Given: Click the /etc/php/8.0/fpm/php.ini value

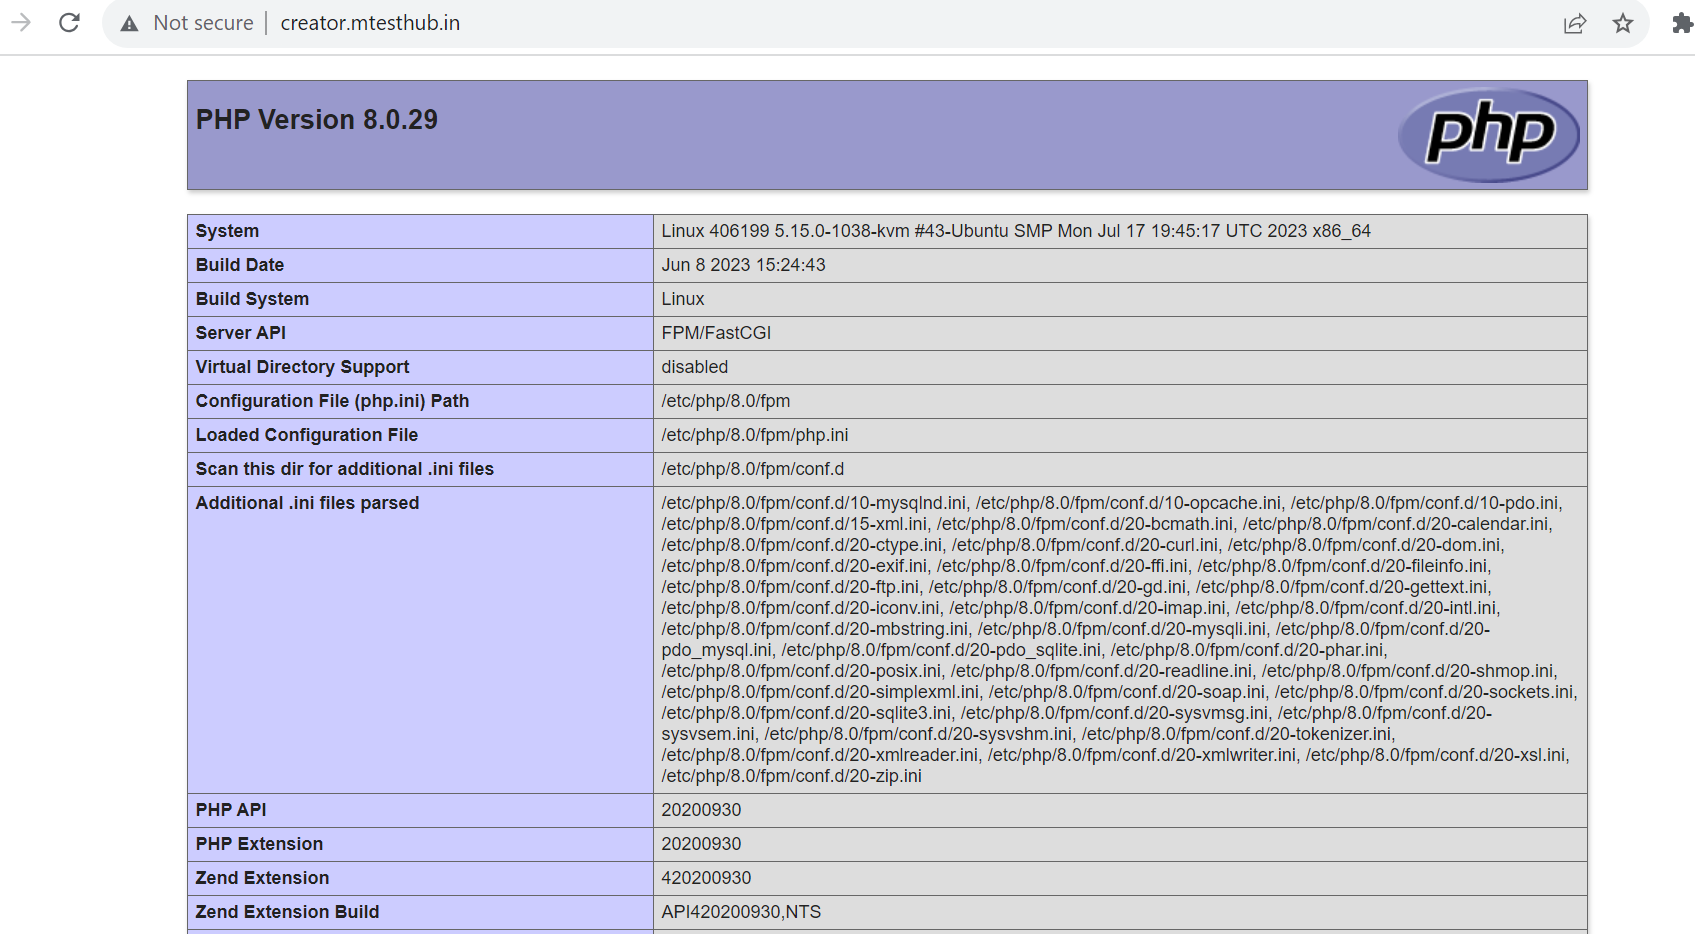Looking at the screenshot, I should 755,435.
